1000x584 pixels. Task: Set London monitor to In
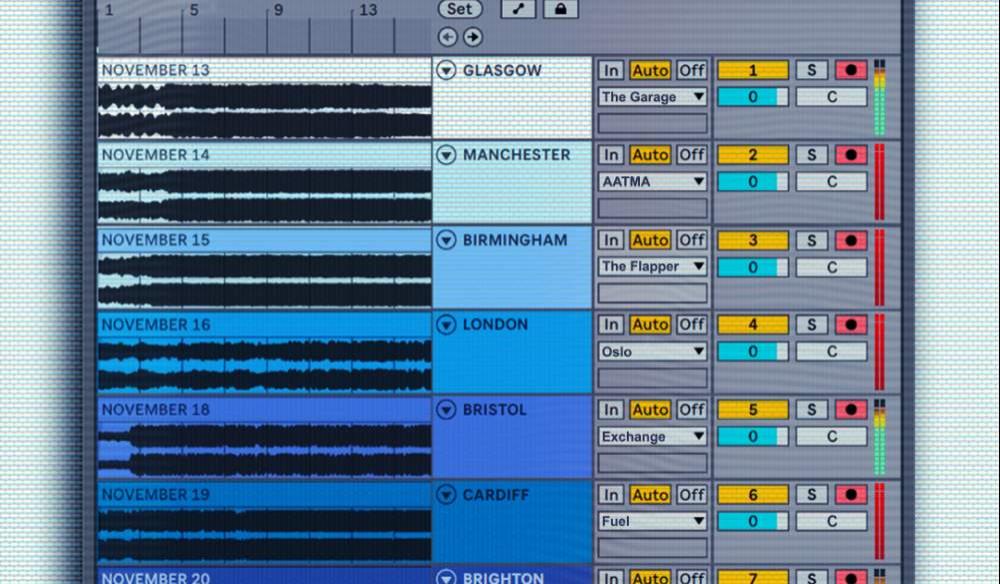click(611, 325)
